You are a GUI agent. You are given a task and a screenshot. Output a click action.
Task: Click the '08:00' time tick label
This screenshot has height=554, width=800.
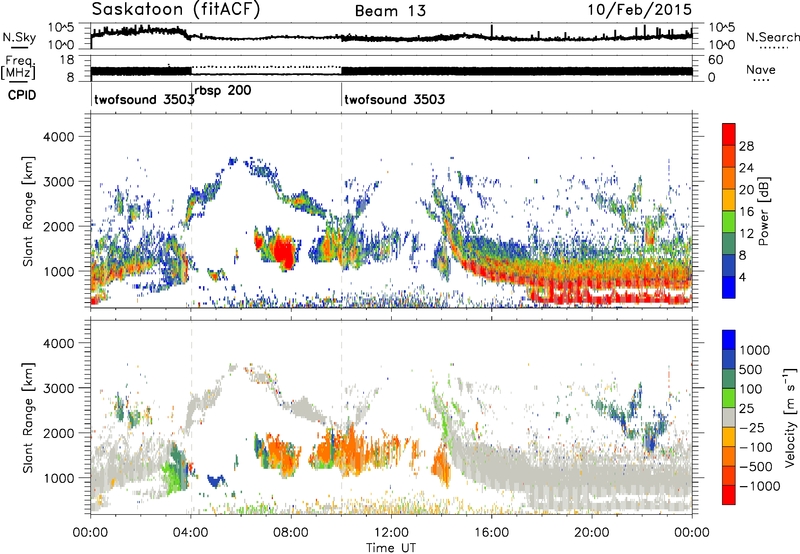pyautogui.click(x=291, y=533)
